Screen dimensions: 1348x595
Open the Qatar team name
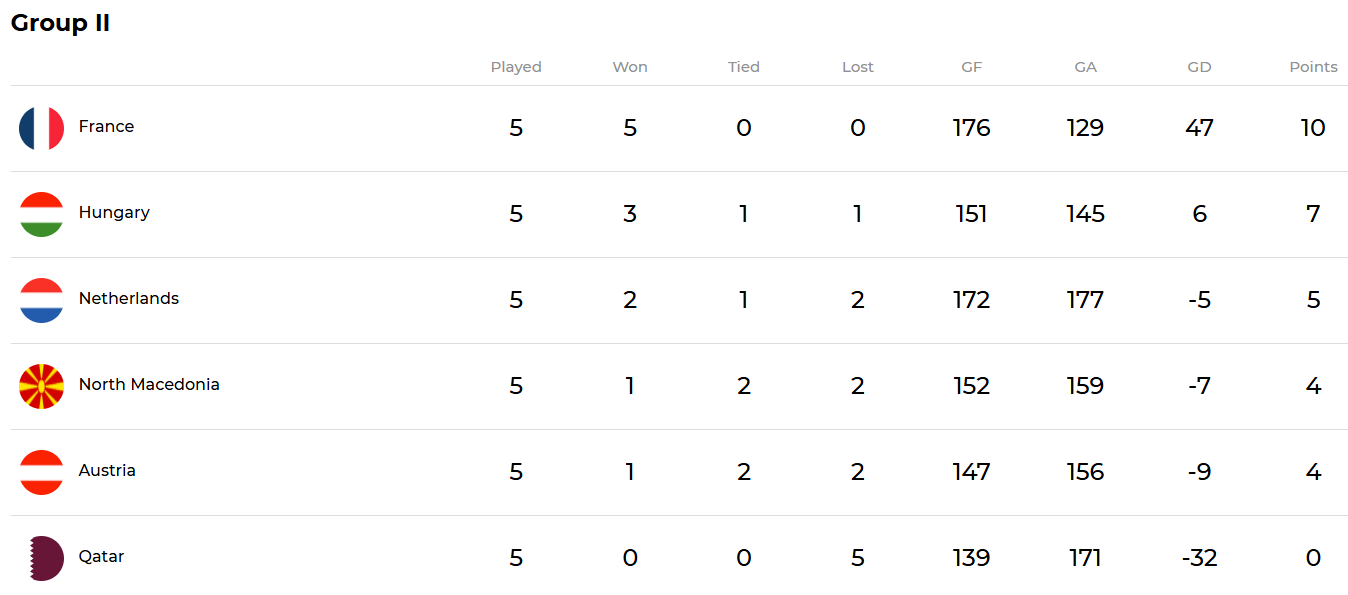[x=101, y=557]
